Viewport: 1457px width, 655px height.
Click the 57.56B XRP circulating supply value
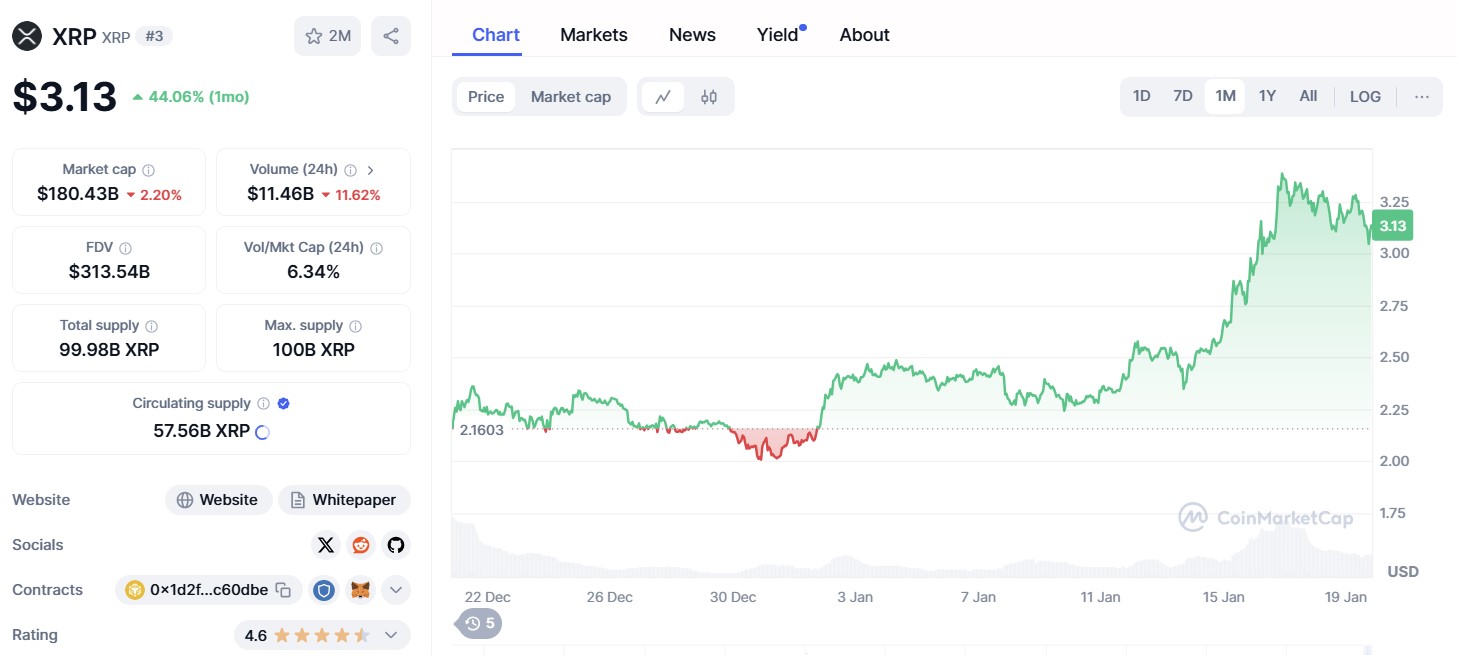coord(201,431)
